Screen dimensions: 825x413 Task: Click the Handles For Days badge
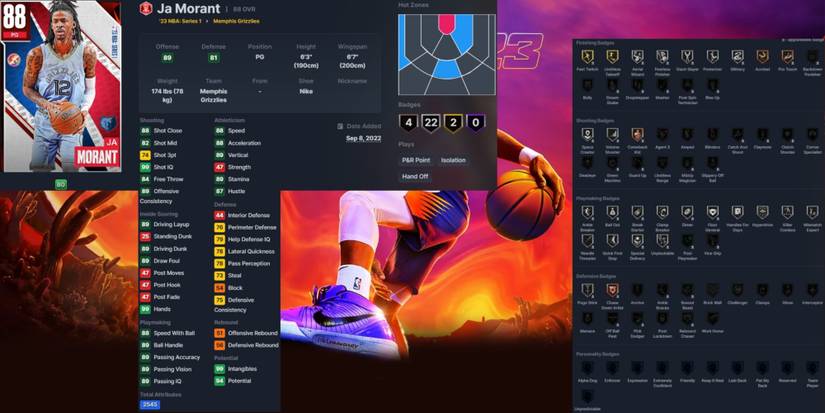[737, 213]
